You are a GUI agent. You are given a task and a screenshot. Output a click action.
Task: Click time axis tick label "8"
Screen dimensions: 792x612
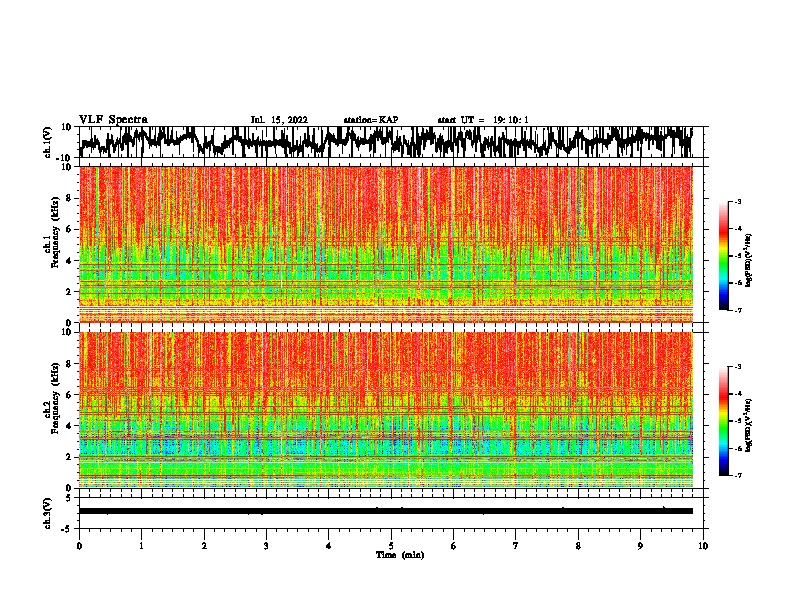(578, 546)
